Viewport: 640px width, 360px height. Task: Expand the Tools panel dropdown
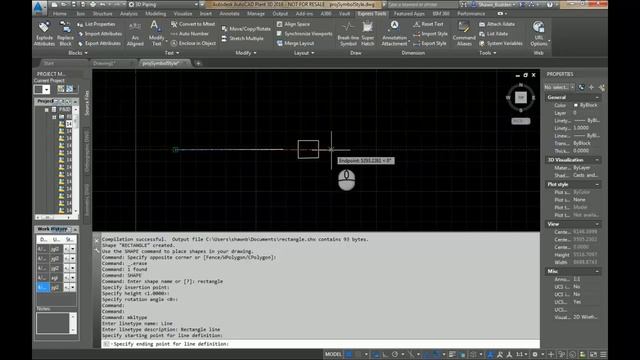point(487,53)
